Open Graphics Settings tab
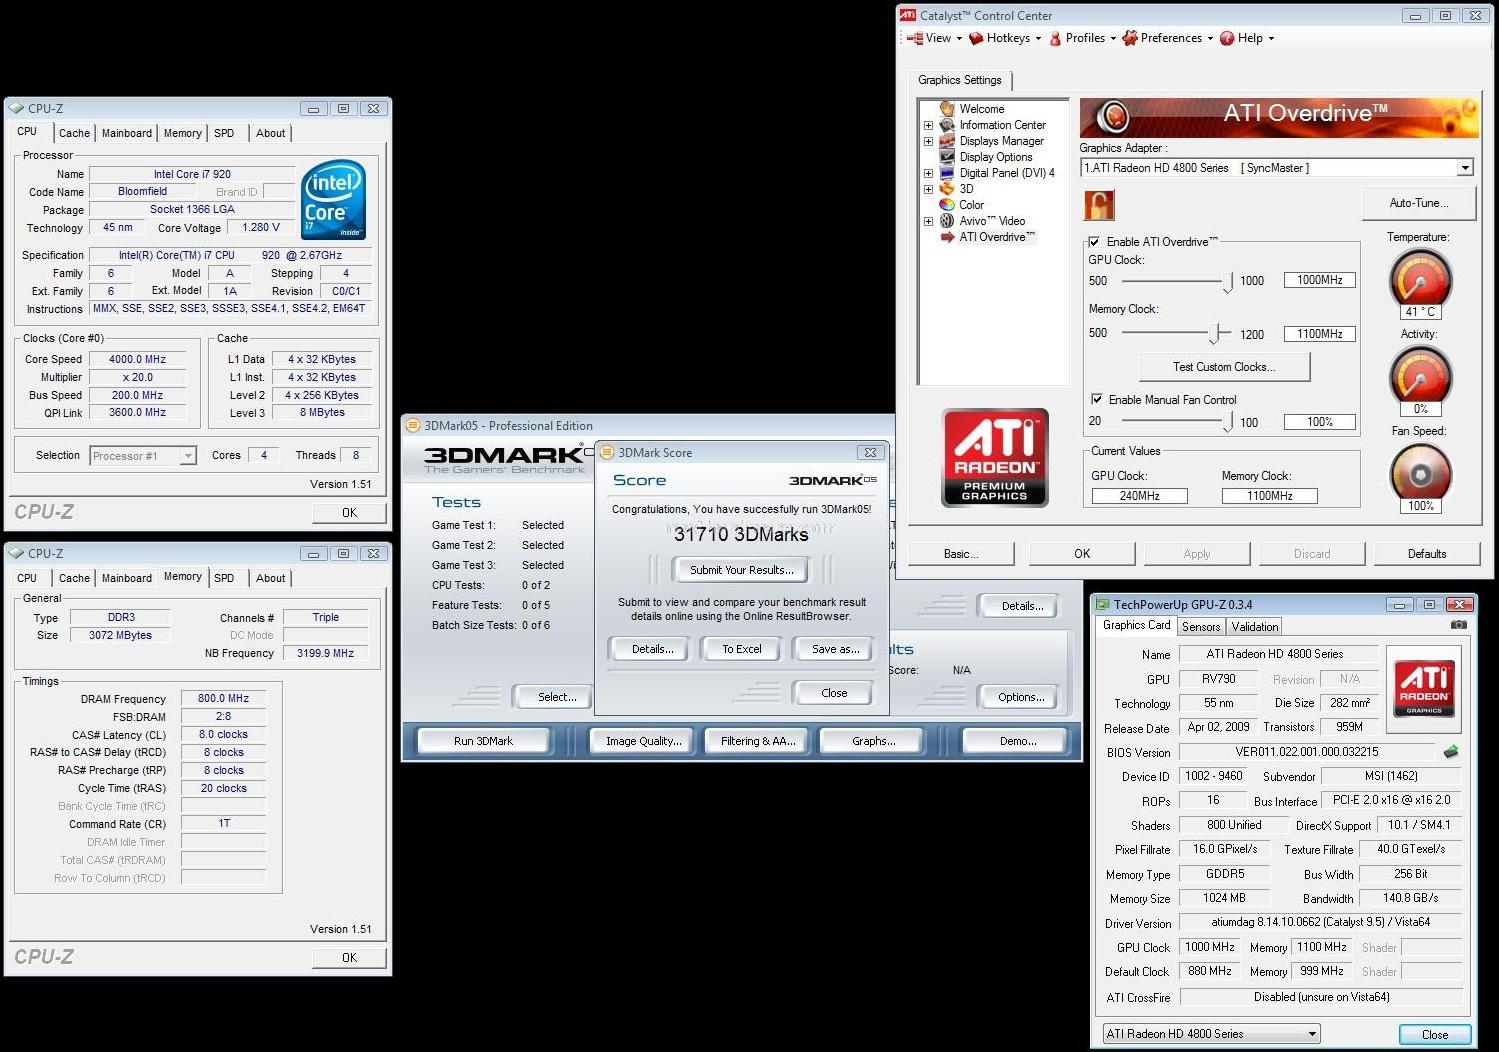The width and height of the screenshot is (1499, 1052). coord(960,80)
